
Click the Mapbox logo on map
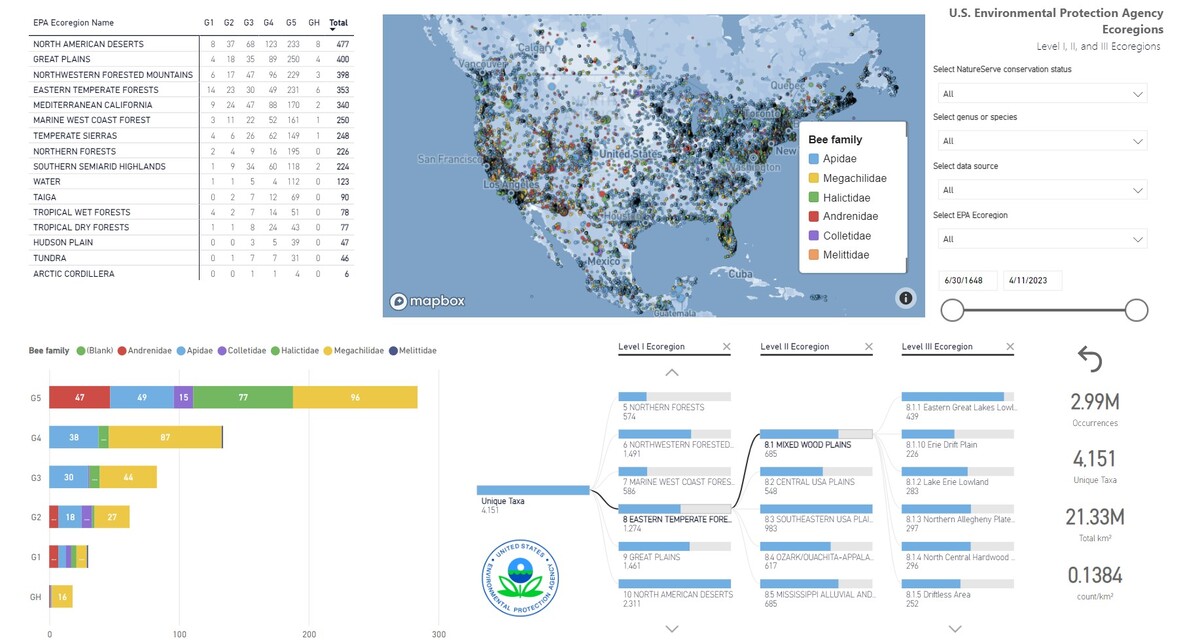[427, 301]
